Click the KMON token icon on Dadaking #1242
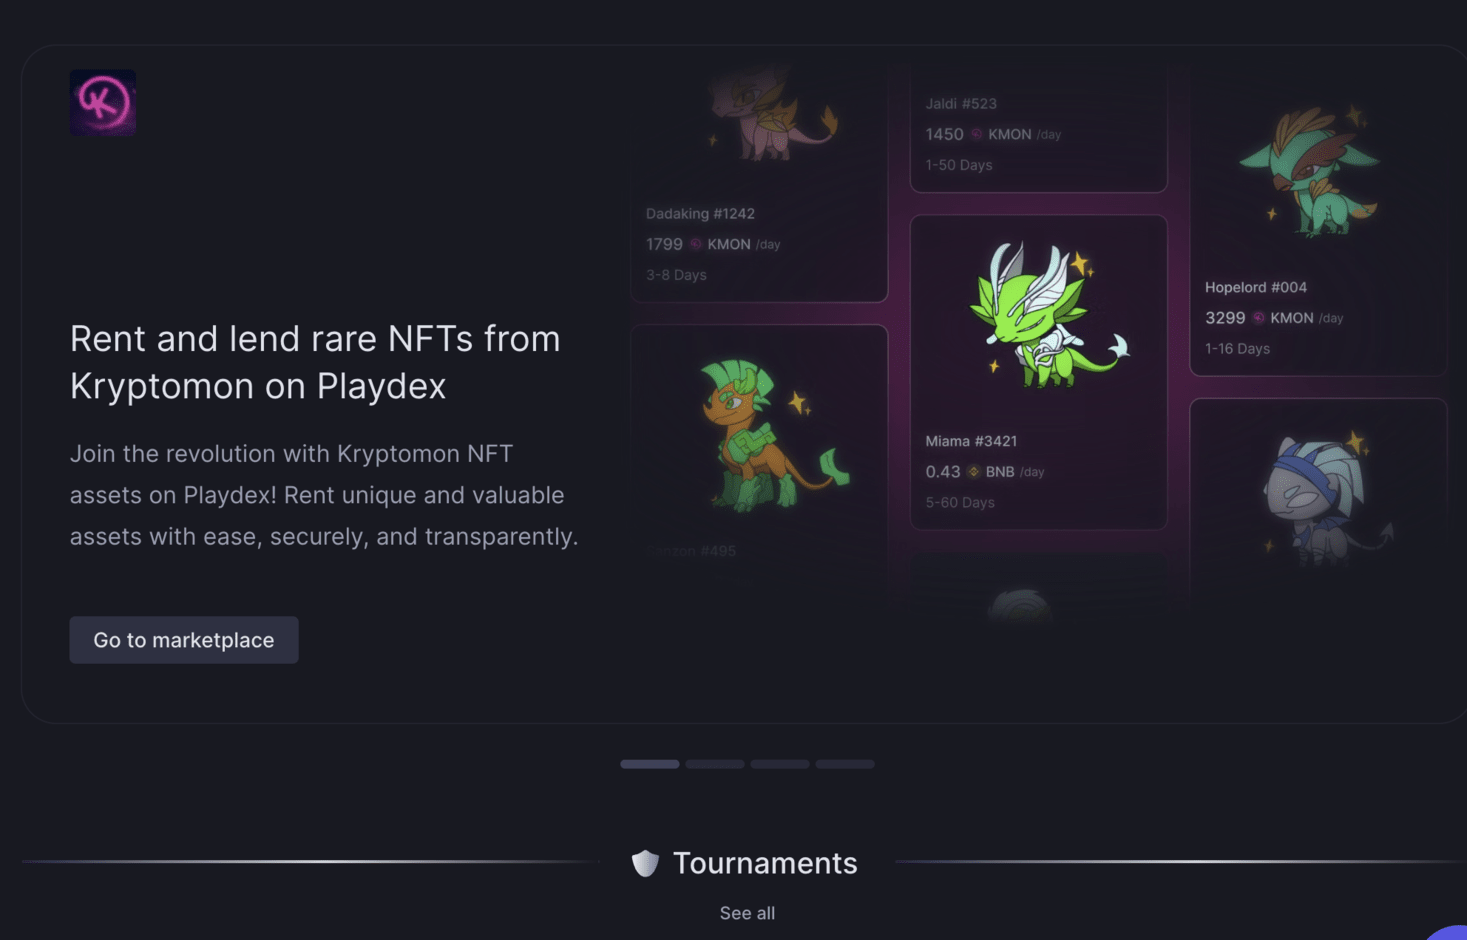The height and width of the screenshot is (940, 1467). tap(696, 244)
